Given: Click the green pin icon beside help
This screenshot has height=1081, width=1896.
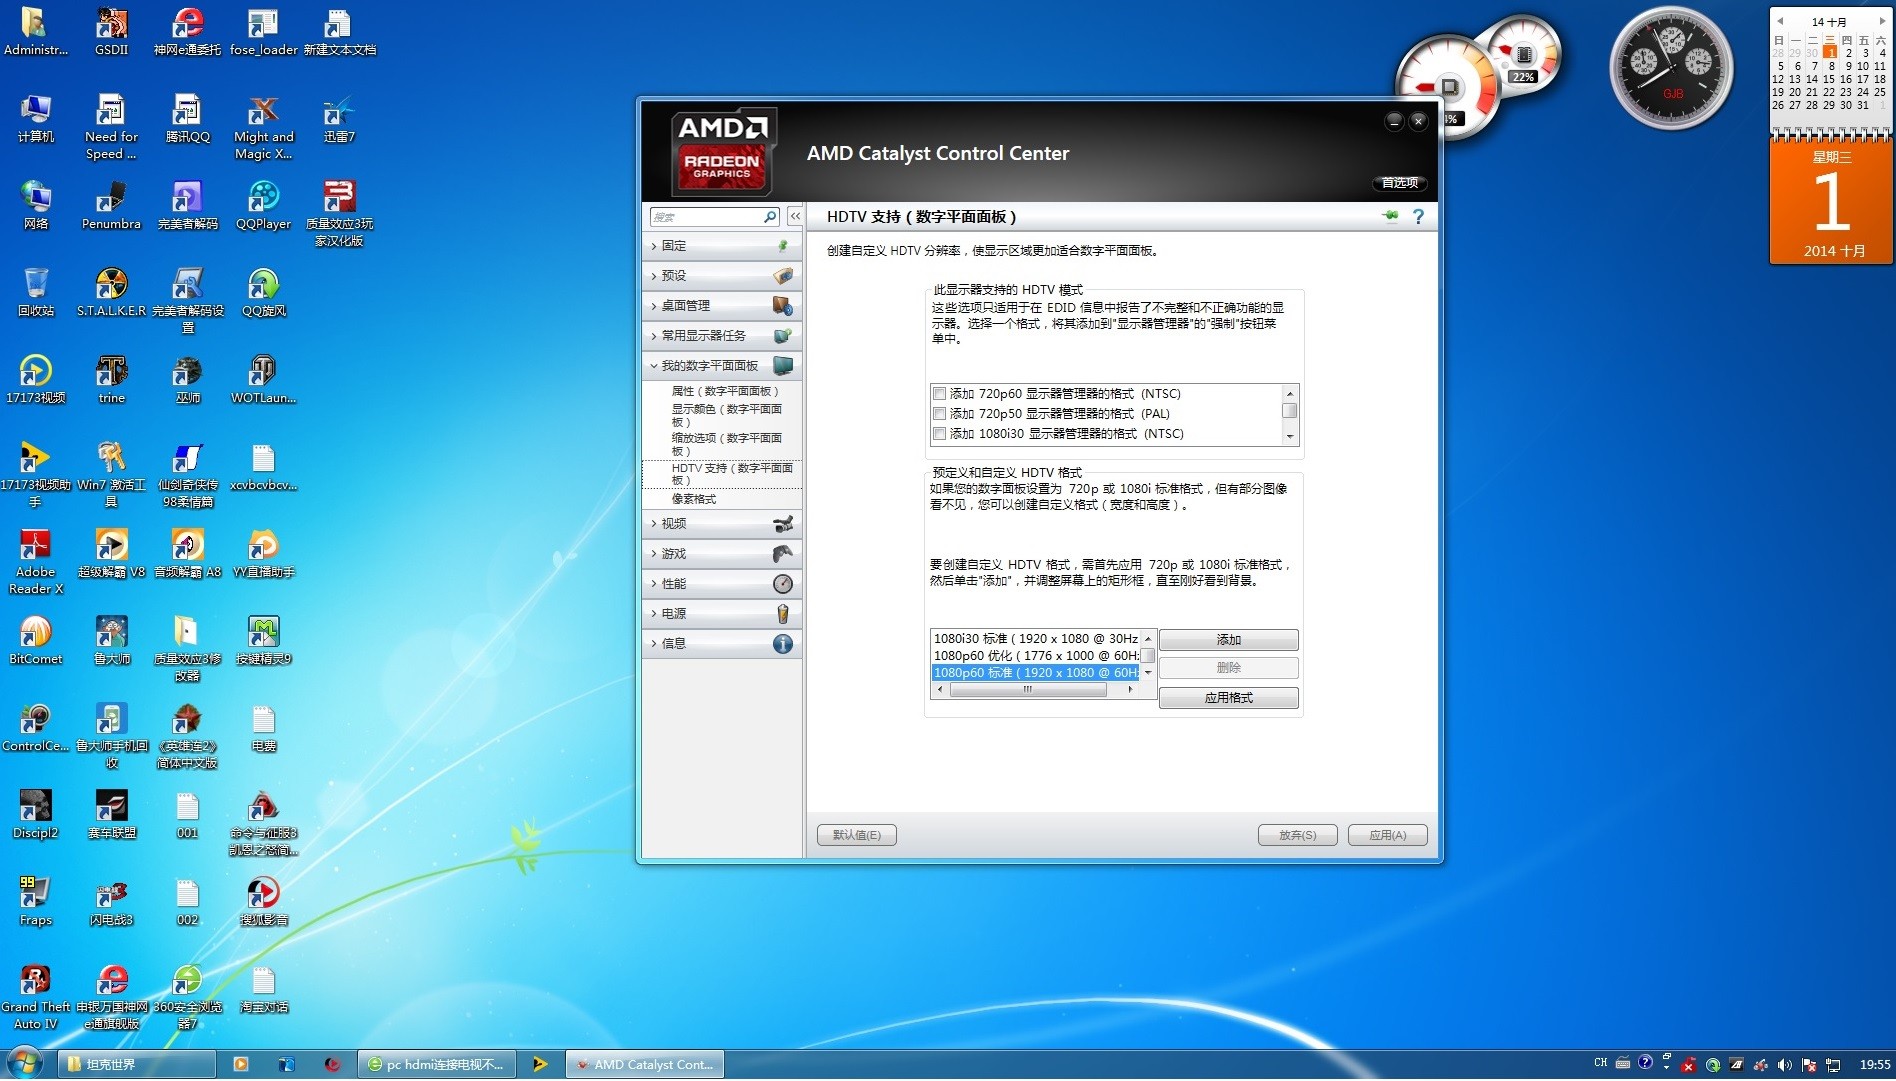Looking at the screenshot, I should pos(1390,216).
